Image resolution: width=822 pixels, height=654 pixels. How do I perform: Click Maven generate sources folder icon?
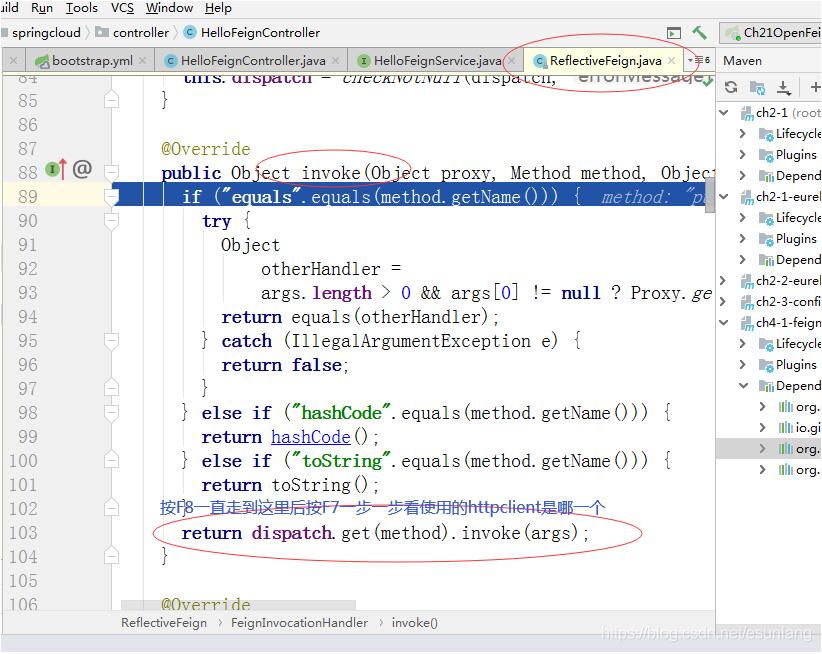(x=757, y=88)
